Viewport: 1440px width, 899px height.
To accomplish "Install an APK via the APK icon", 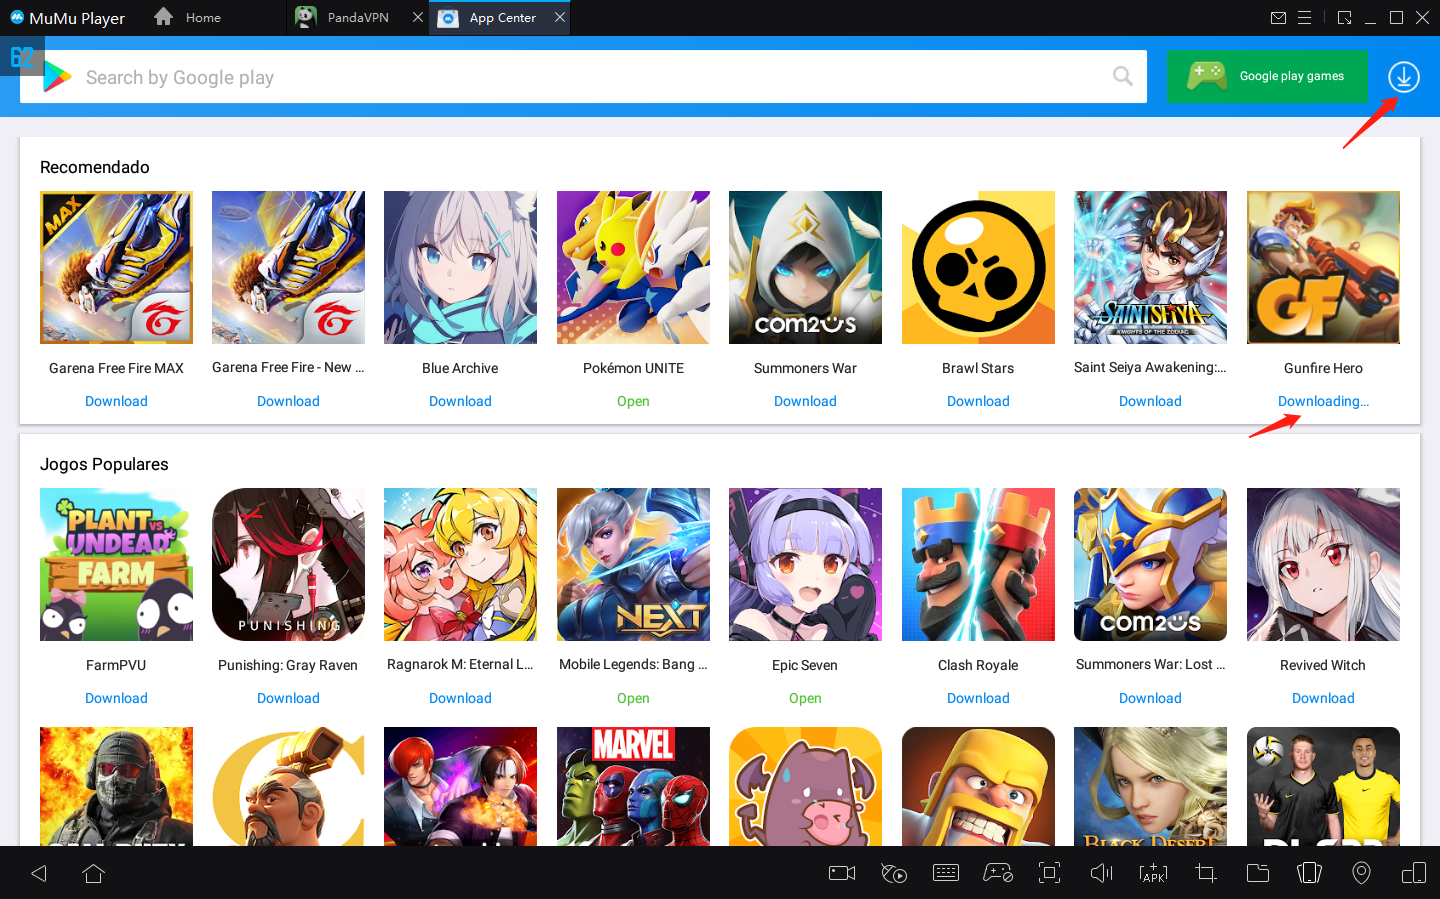I will pyautogui.click(x=1153, y=872).
